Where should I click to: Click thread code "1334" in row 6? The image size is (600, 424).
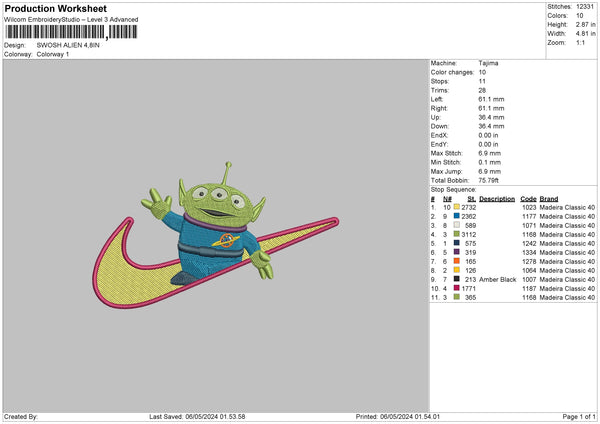(x=529, y=253)
